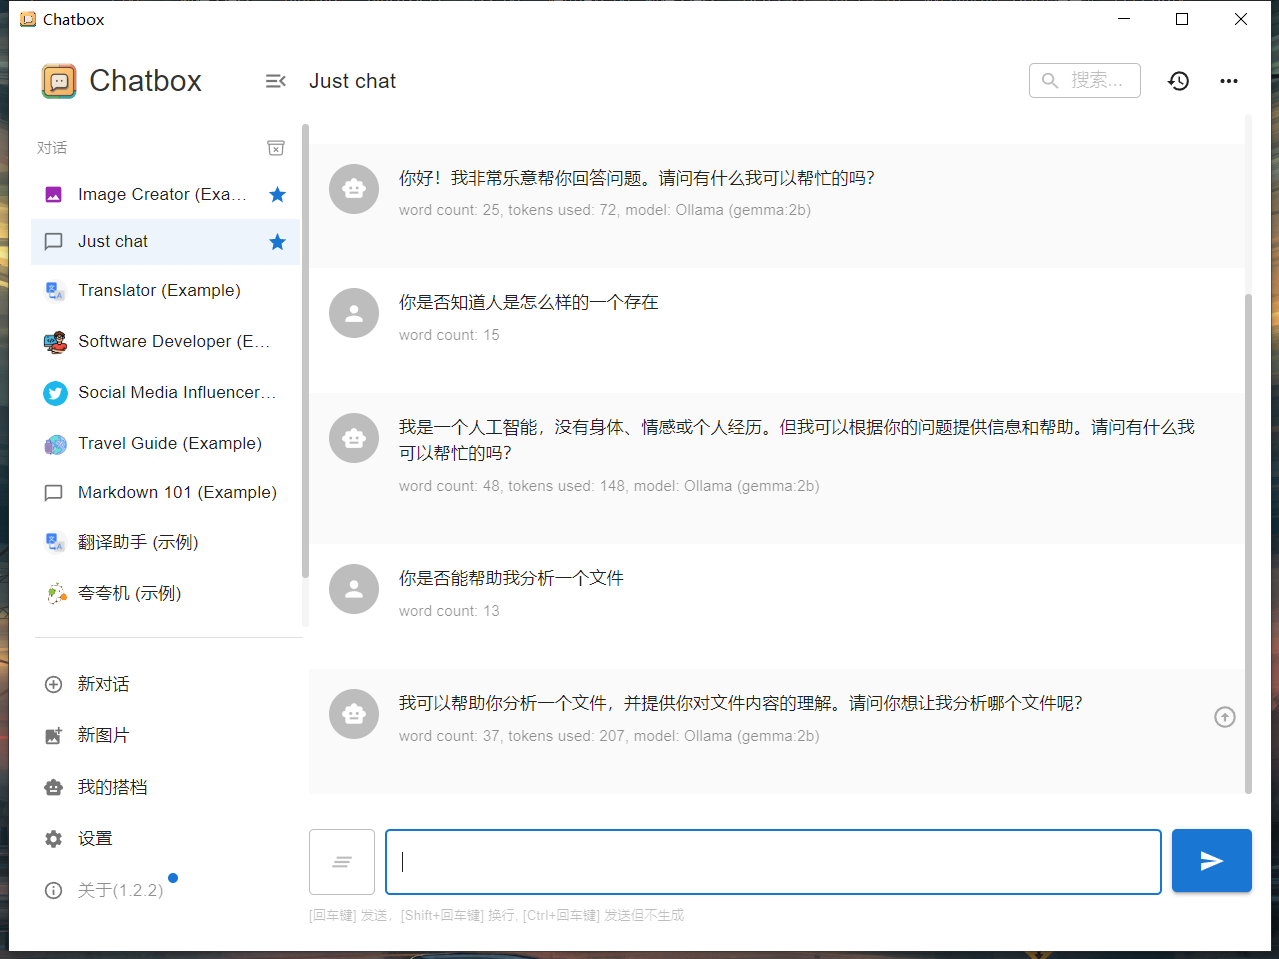Open Social Media Influencer conversation
The image size is (1279, 959).
click(165, 393)
